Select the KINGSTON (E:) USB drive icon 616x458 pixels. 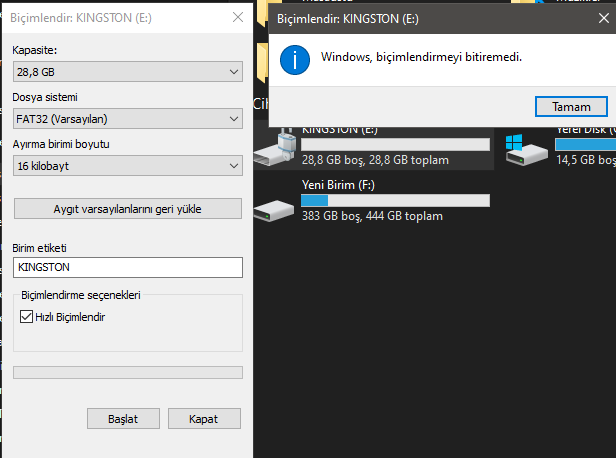(x=275, y=146)
